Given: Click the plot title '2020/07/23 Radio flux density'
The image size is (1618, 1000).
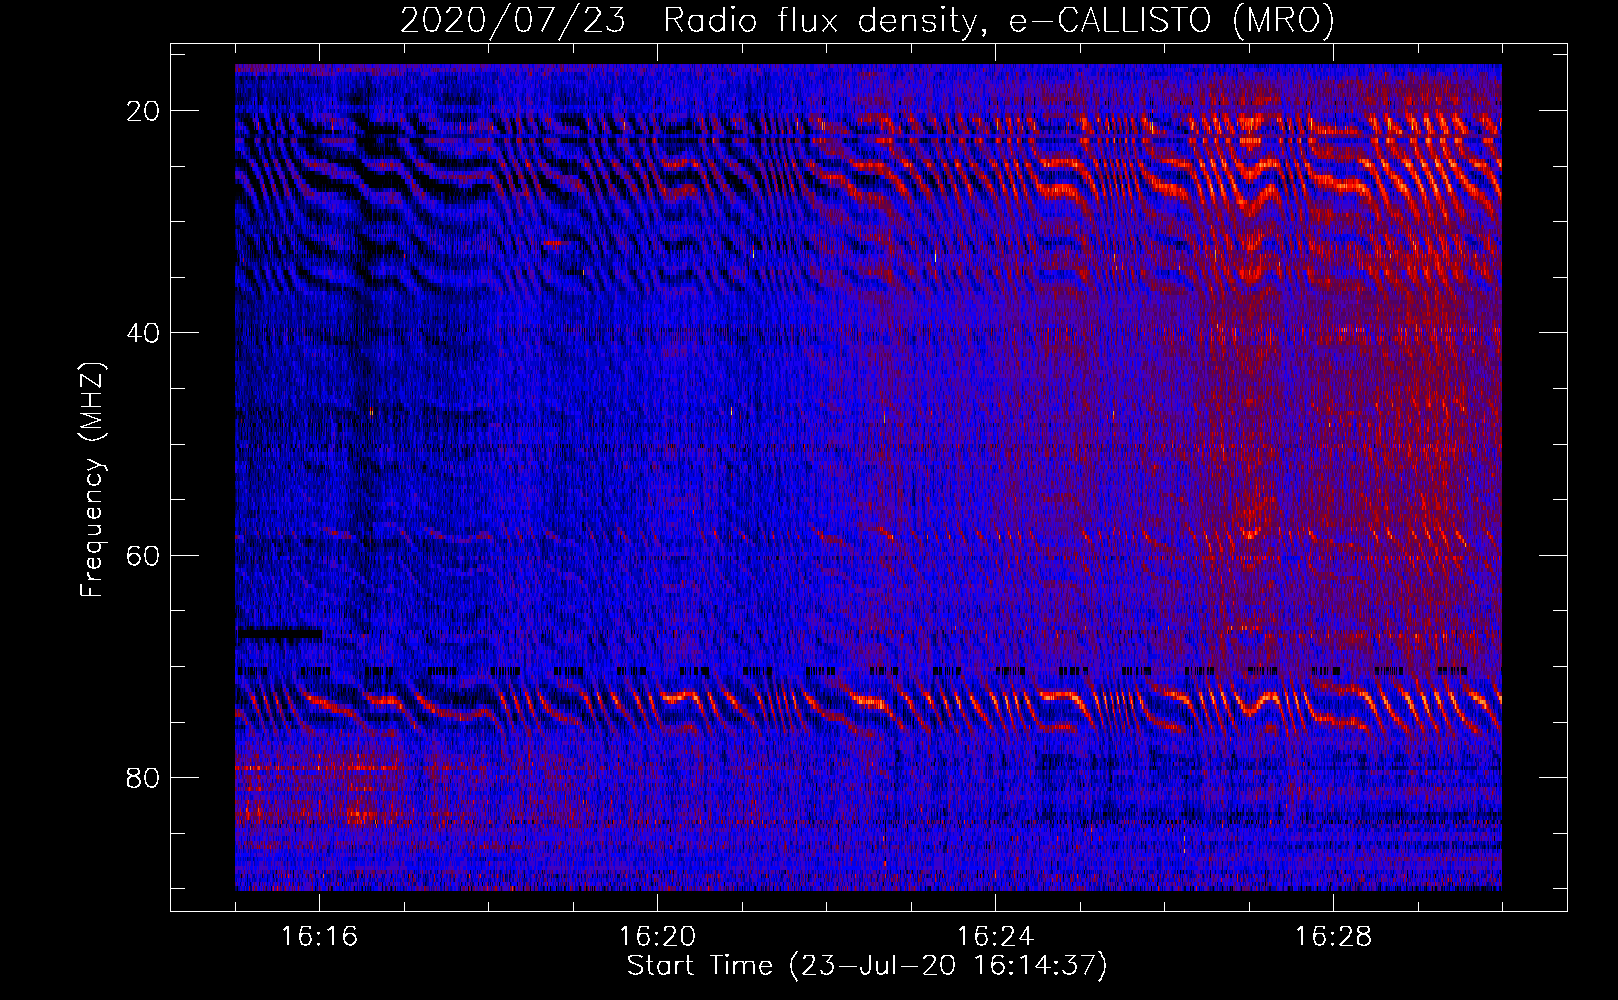Looking at the screenshot, I should coord(867,20).
